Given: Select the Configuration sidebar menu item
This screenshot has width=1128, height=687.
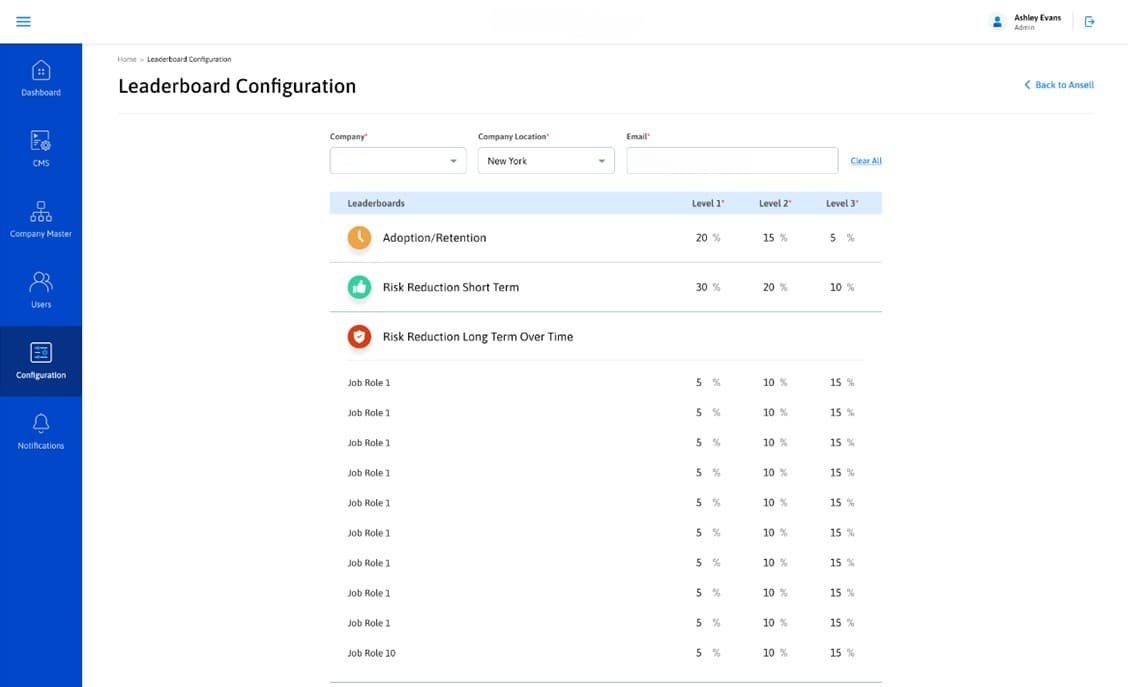Looking at the screenshot, I should (41, 361).
